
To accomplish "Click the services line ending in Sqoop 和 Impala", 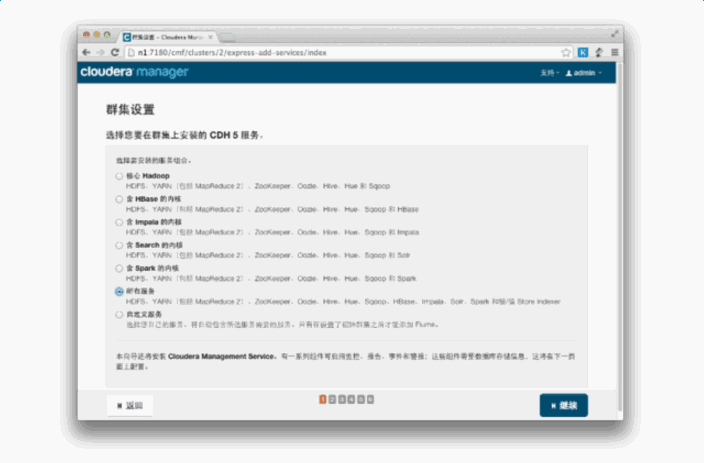I will pos(272,232).
